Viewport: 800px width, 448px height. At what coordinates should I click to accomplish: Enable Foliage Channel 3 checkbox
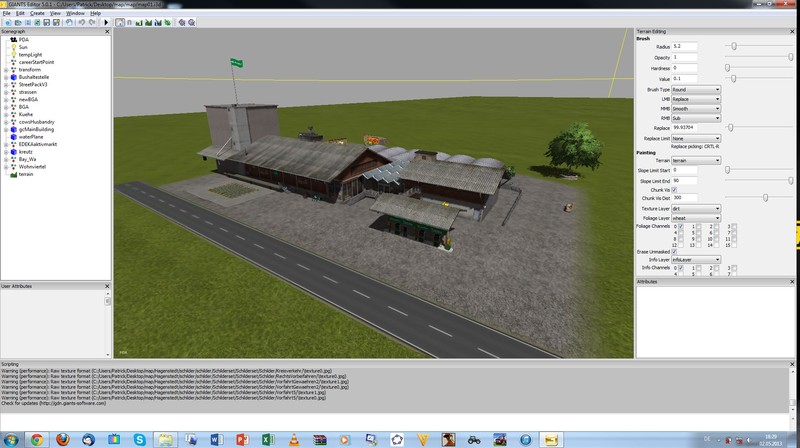point(734,227)
